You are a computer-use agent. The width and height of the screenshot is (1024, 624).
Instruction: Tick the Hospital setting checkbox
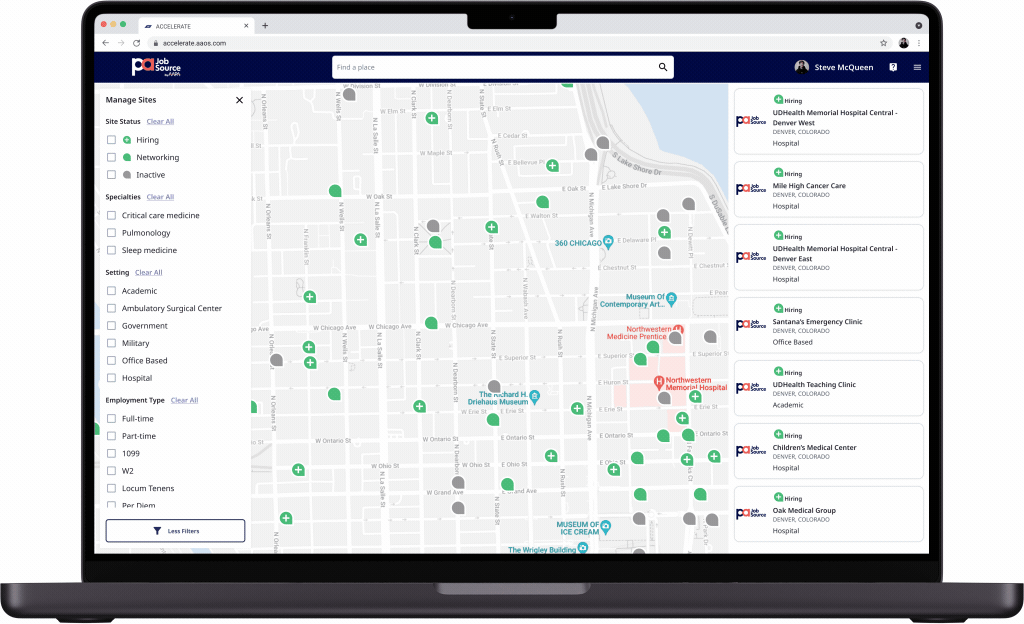click(111, 378)
